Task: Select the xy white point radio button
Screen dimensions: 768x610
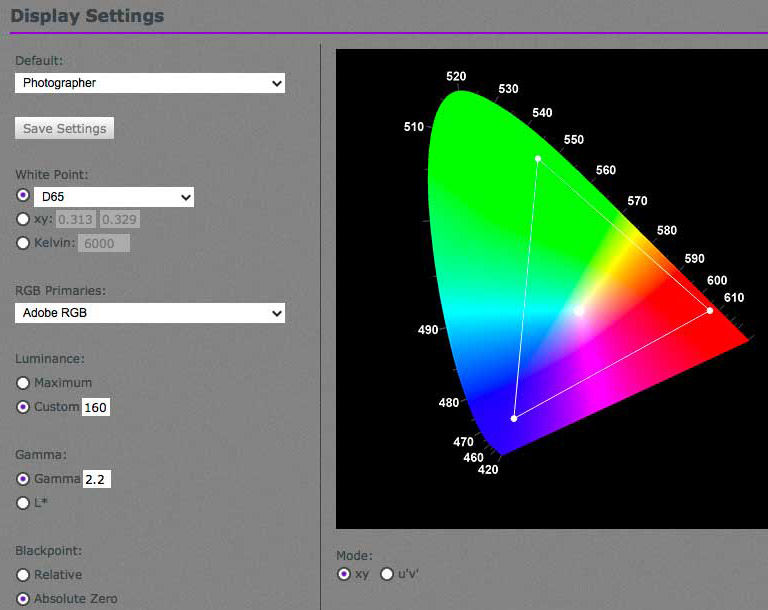Action: click(23, 219)
